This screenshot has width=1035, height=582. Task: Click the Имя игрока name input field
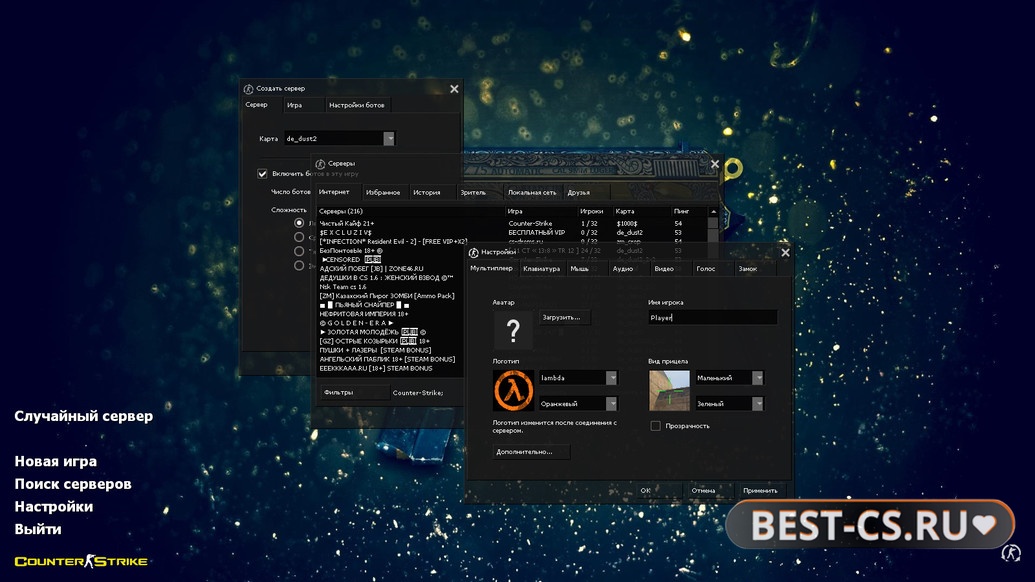point(712,317)
